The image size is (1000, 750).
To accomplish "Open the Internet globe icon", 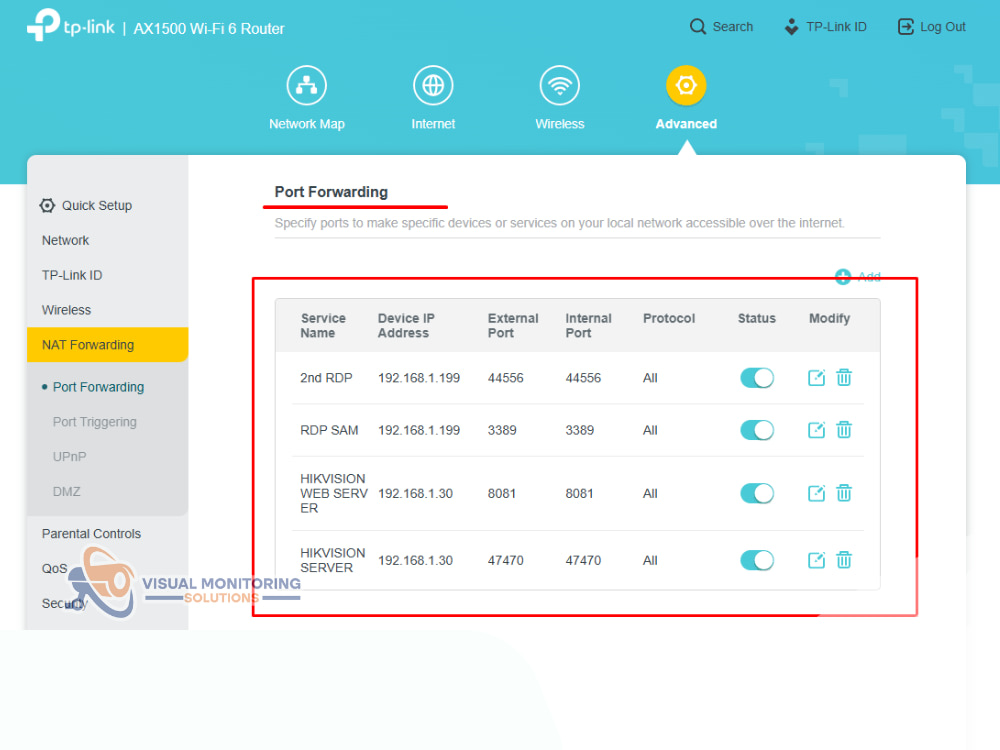I will (x=433, y=85).
